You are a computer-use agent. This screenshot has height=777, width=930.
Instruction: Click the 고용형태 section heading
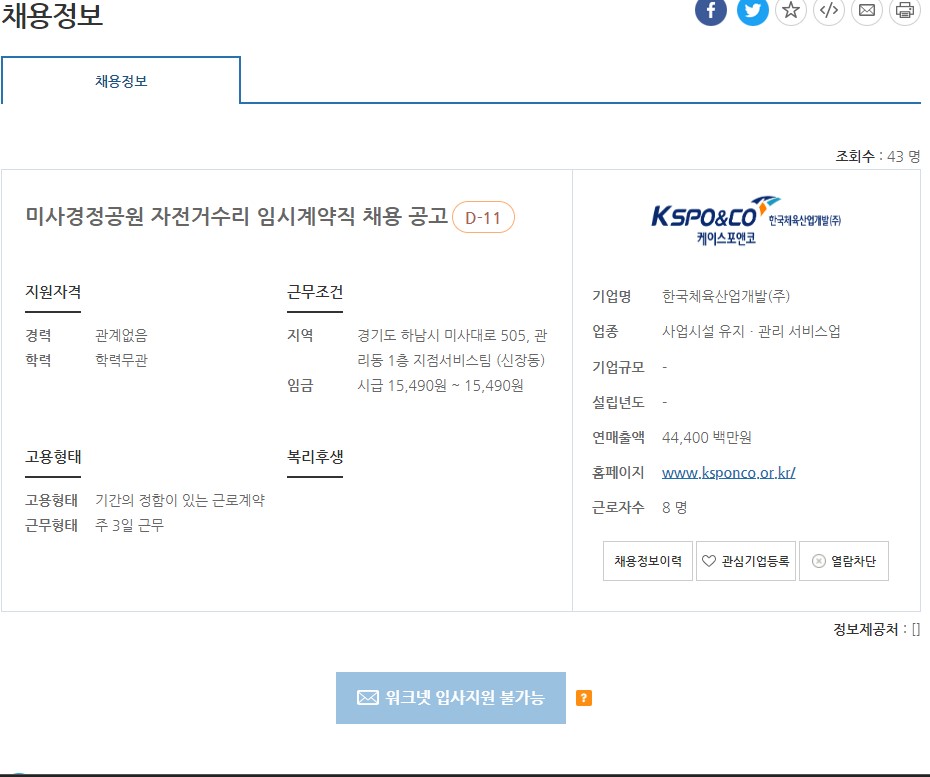click(53, 457)
